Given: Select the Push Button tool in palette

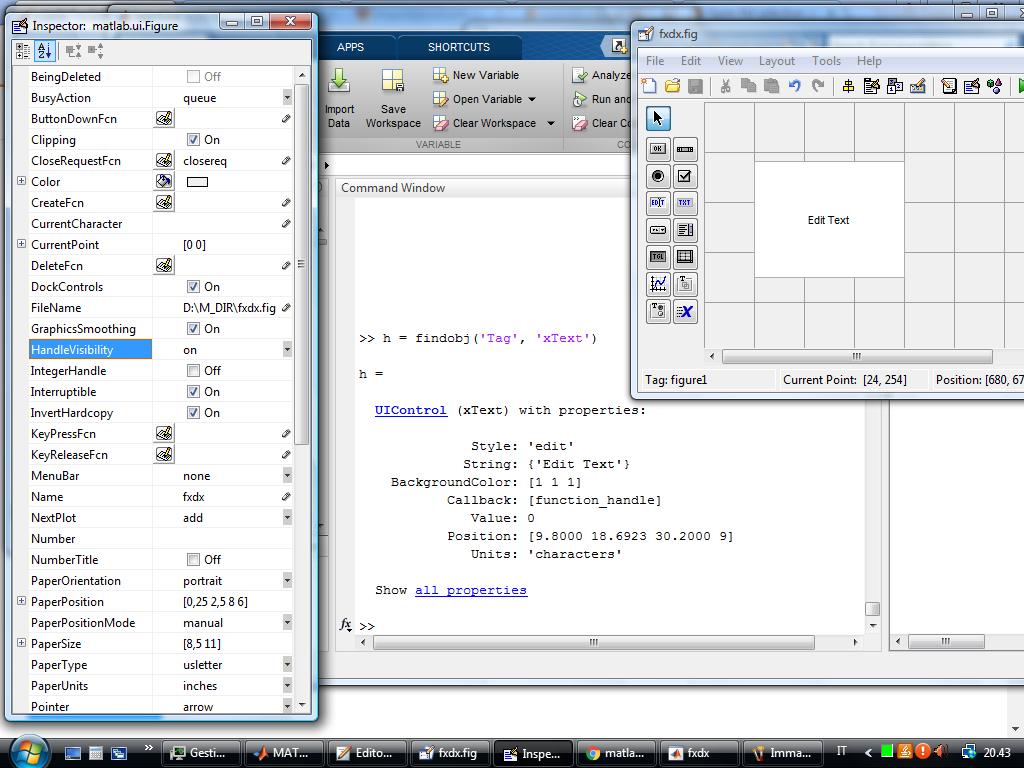Looking at the screenshot, I should coord(658,149).
